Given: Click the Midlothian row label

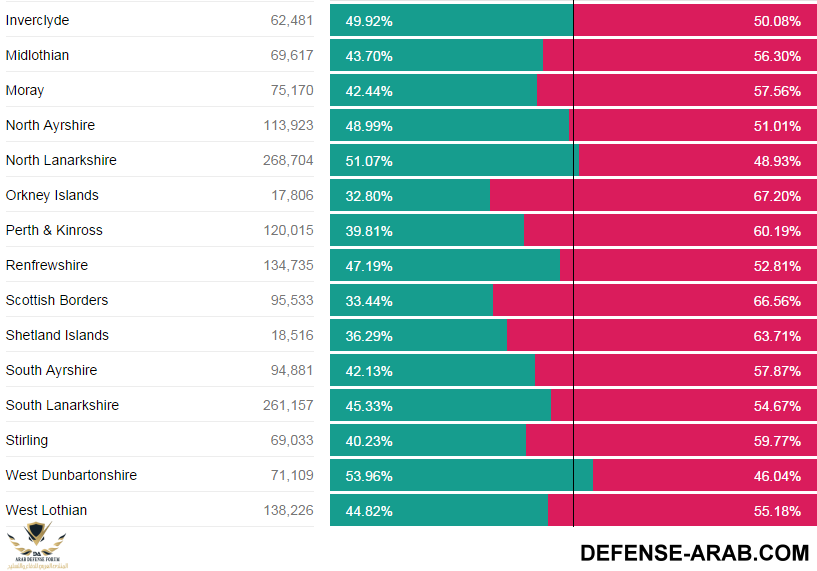Looking at the screenshot, I should pyautogui.click(x=38, y=56).
